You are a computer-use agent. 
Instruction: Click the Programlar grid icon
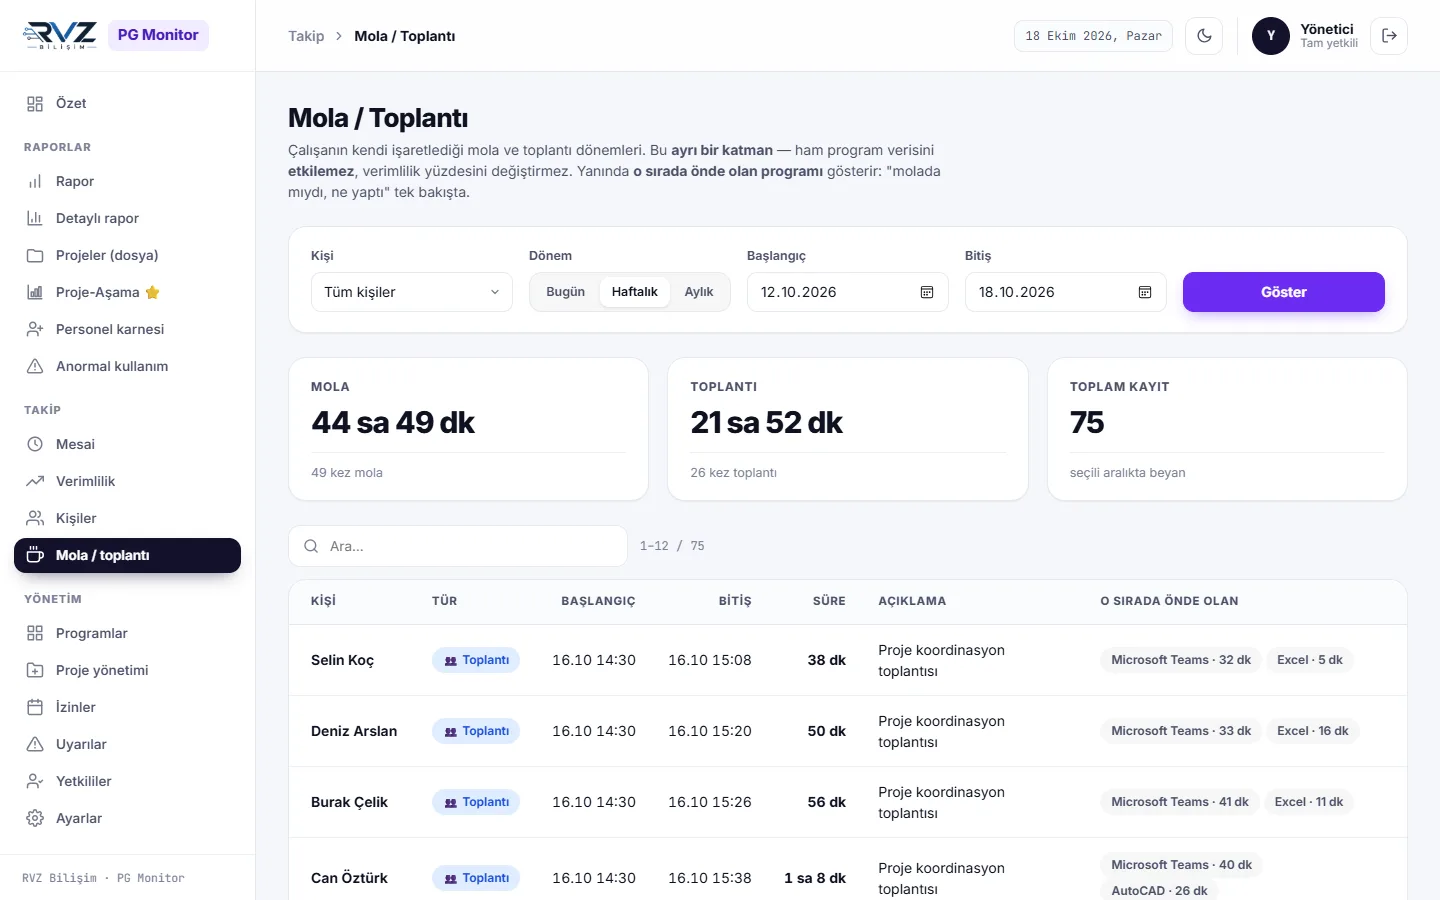tap(35, 633)
